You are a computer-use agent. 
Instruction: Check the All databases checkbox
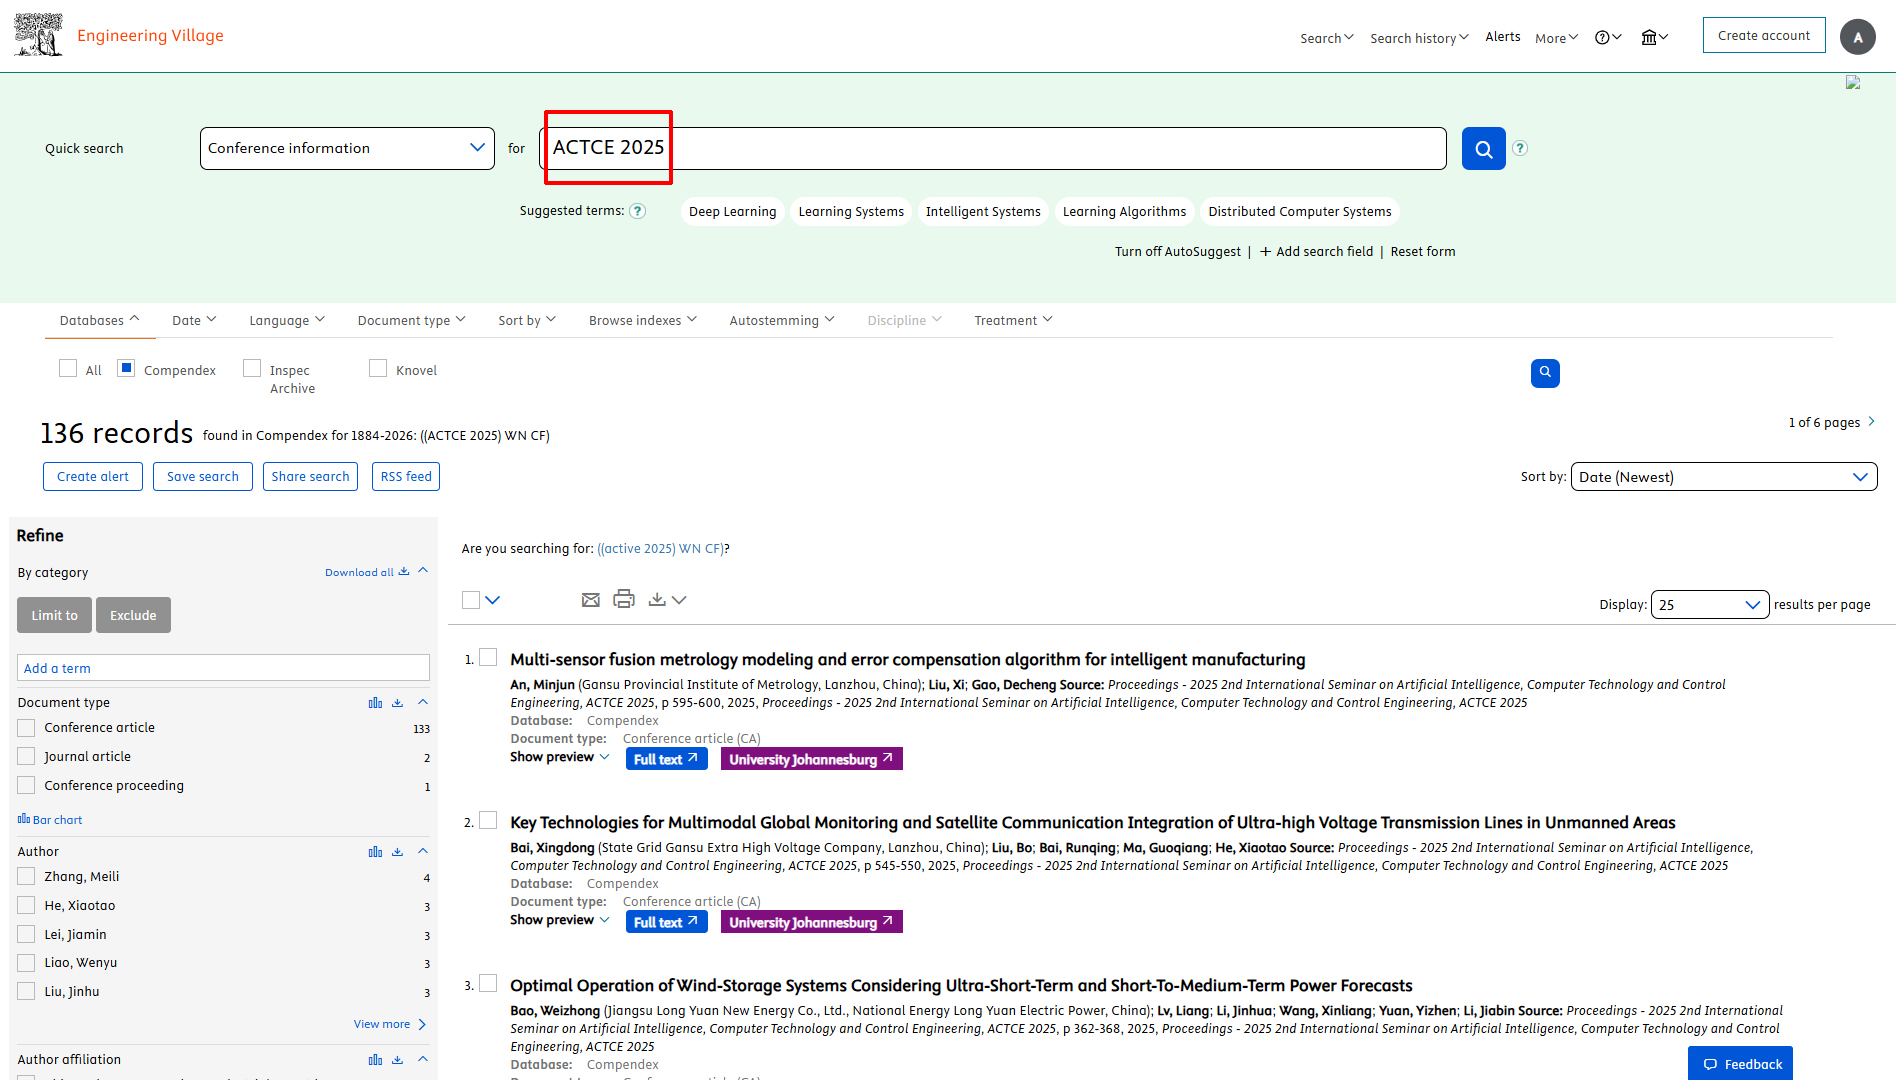coord(68,368)
